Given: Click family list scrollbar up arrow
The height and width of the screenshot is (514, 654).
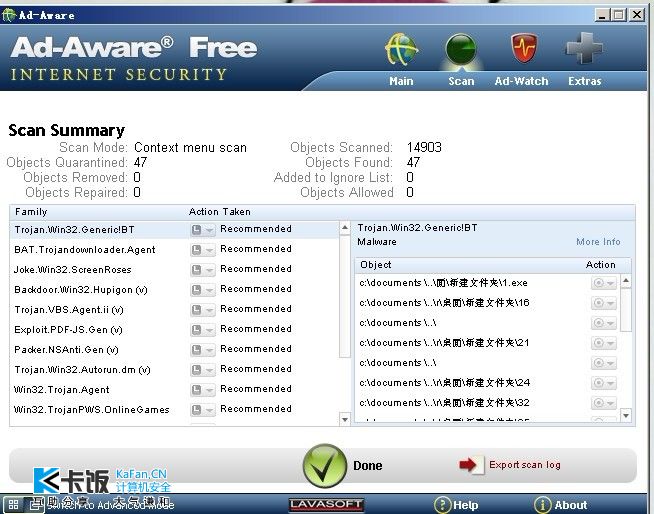Looking at the screenshot, I should pos(345,228).
